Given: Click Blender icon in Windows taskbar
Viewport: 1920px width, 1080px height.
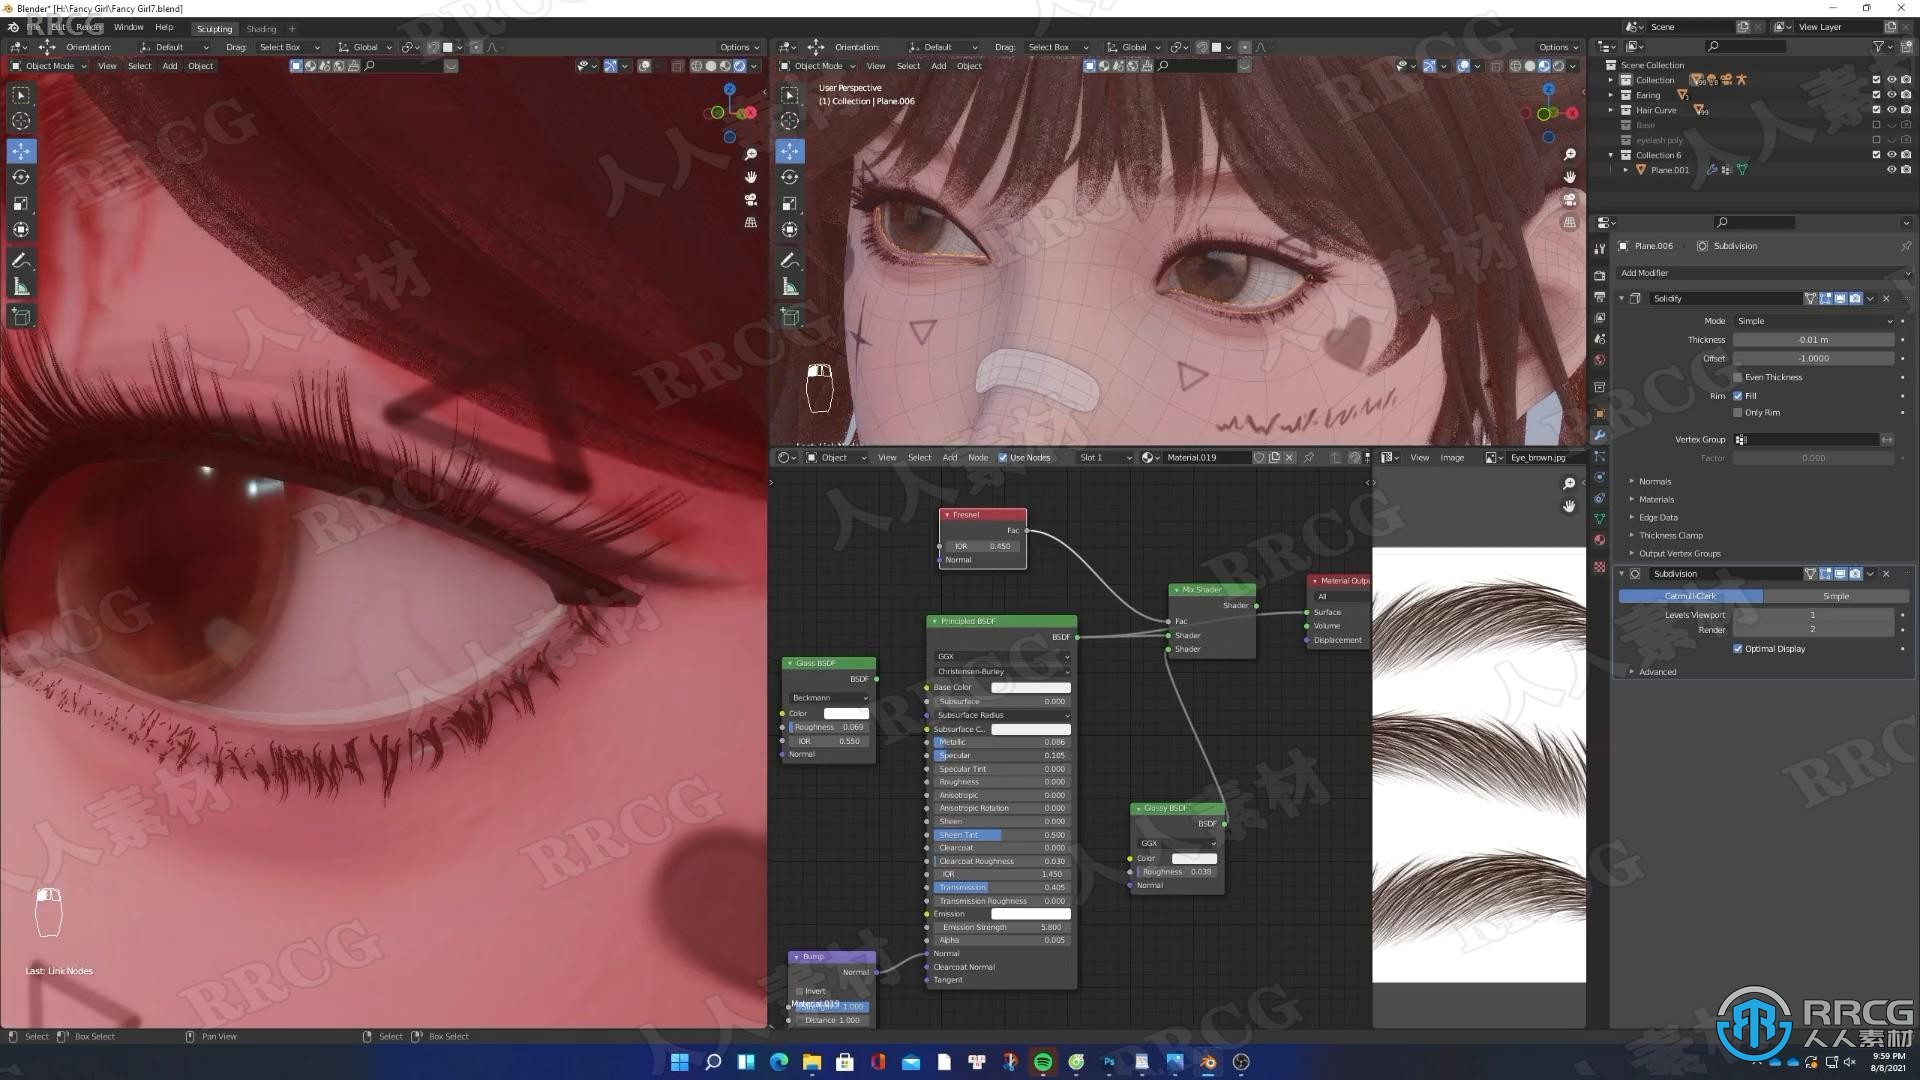Looking at the screenshot, I should (x=1208, y=1062).
